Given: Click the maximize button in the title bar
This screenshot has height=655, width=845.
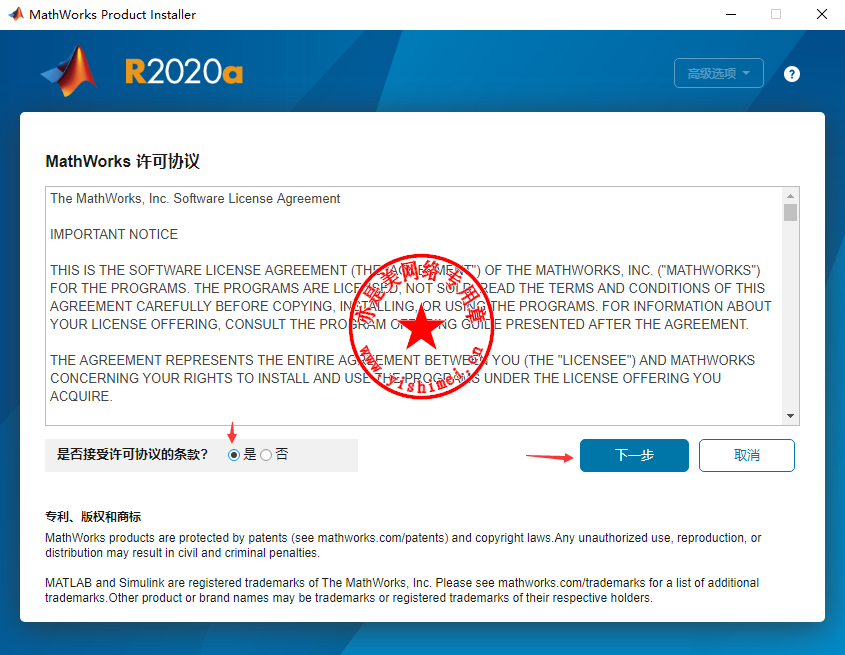Looking at the screenshot, I should coord(776,15).
